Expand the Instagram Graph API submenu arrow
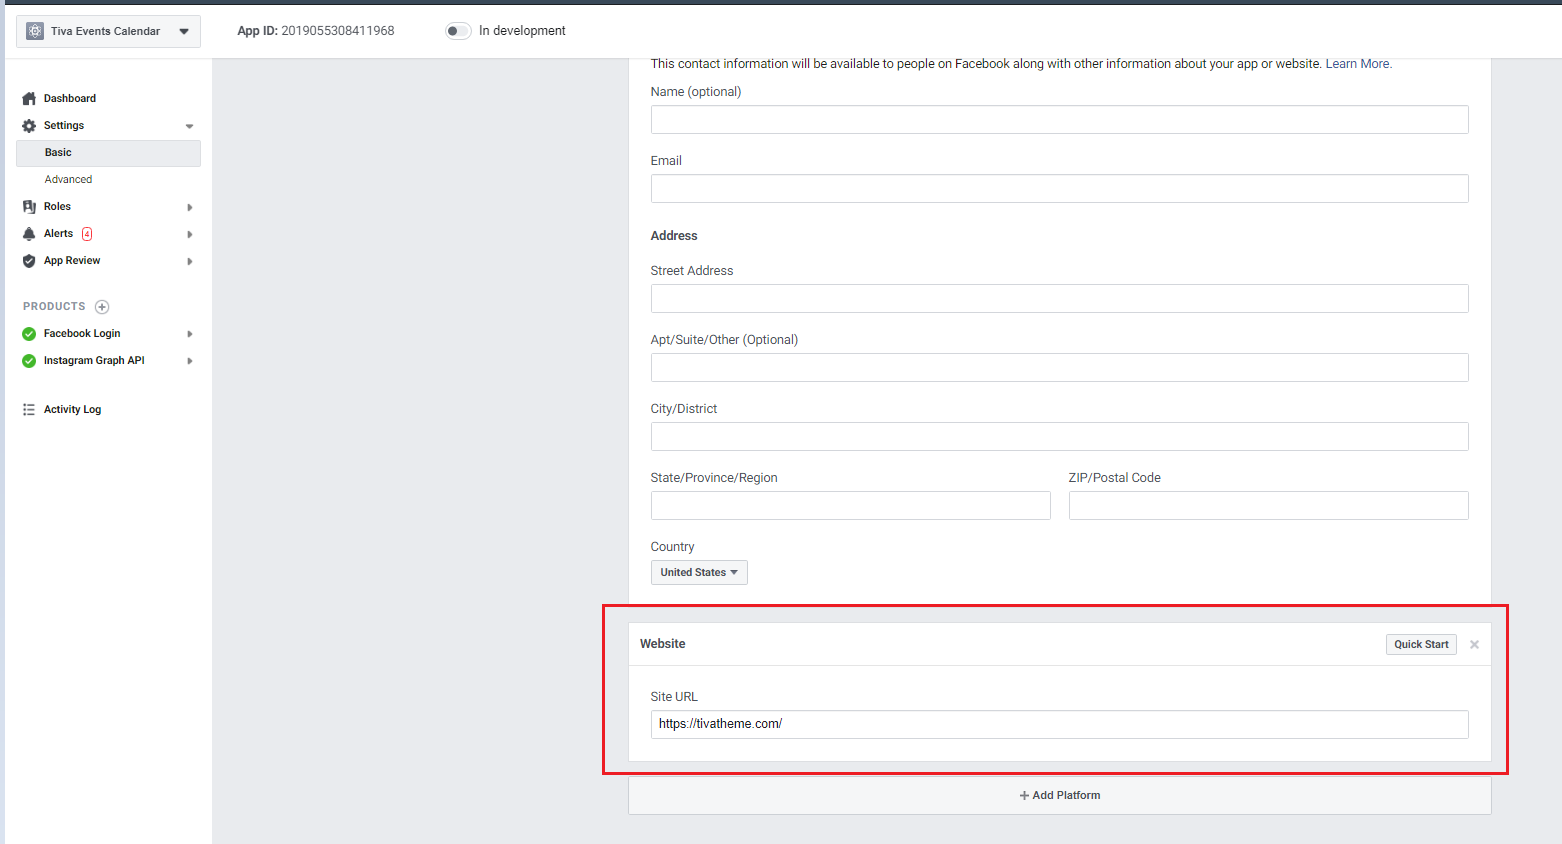 click(189, 361)
